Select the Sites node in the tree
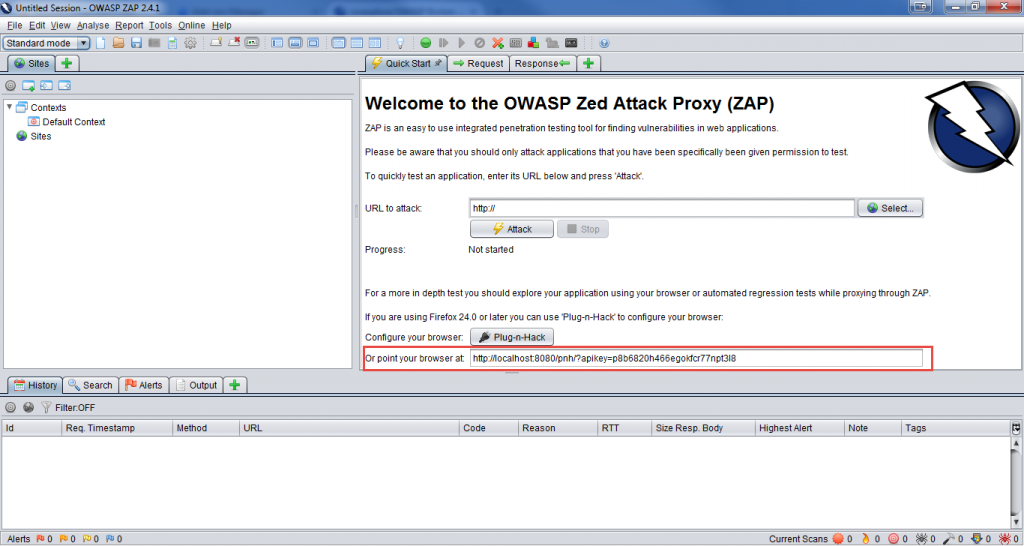The image size is (1024, 546). tap(34, 136)
